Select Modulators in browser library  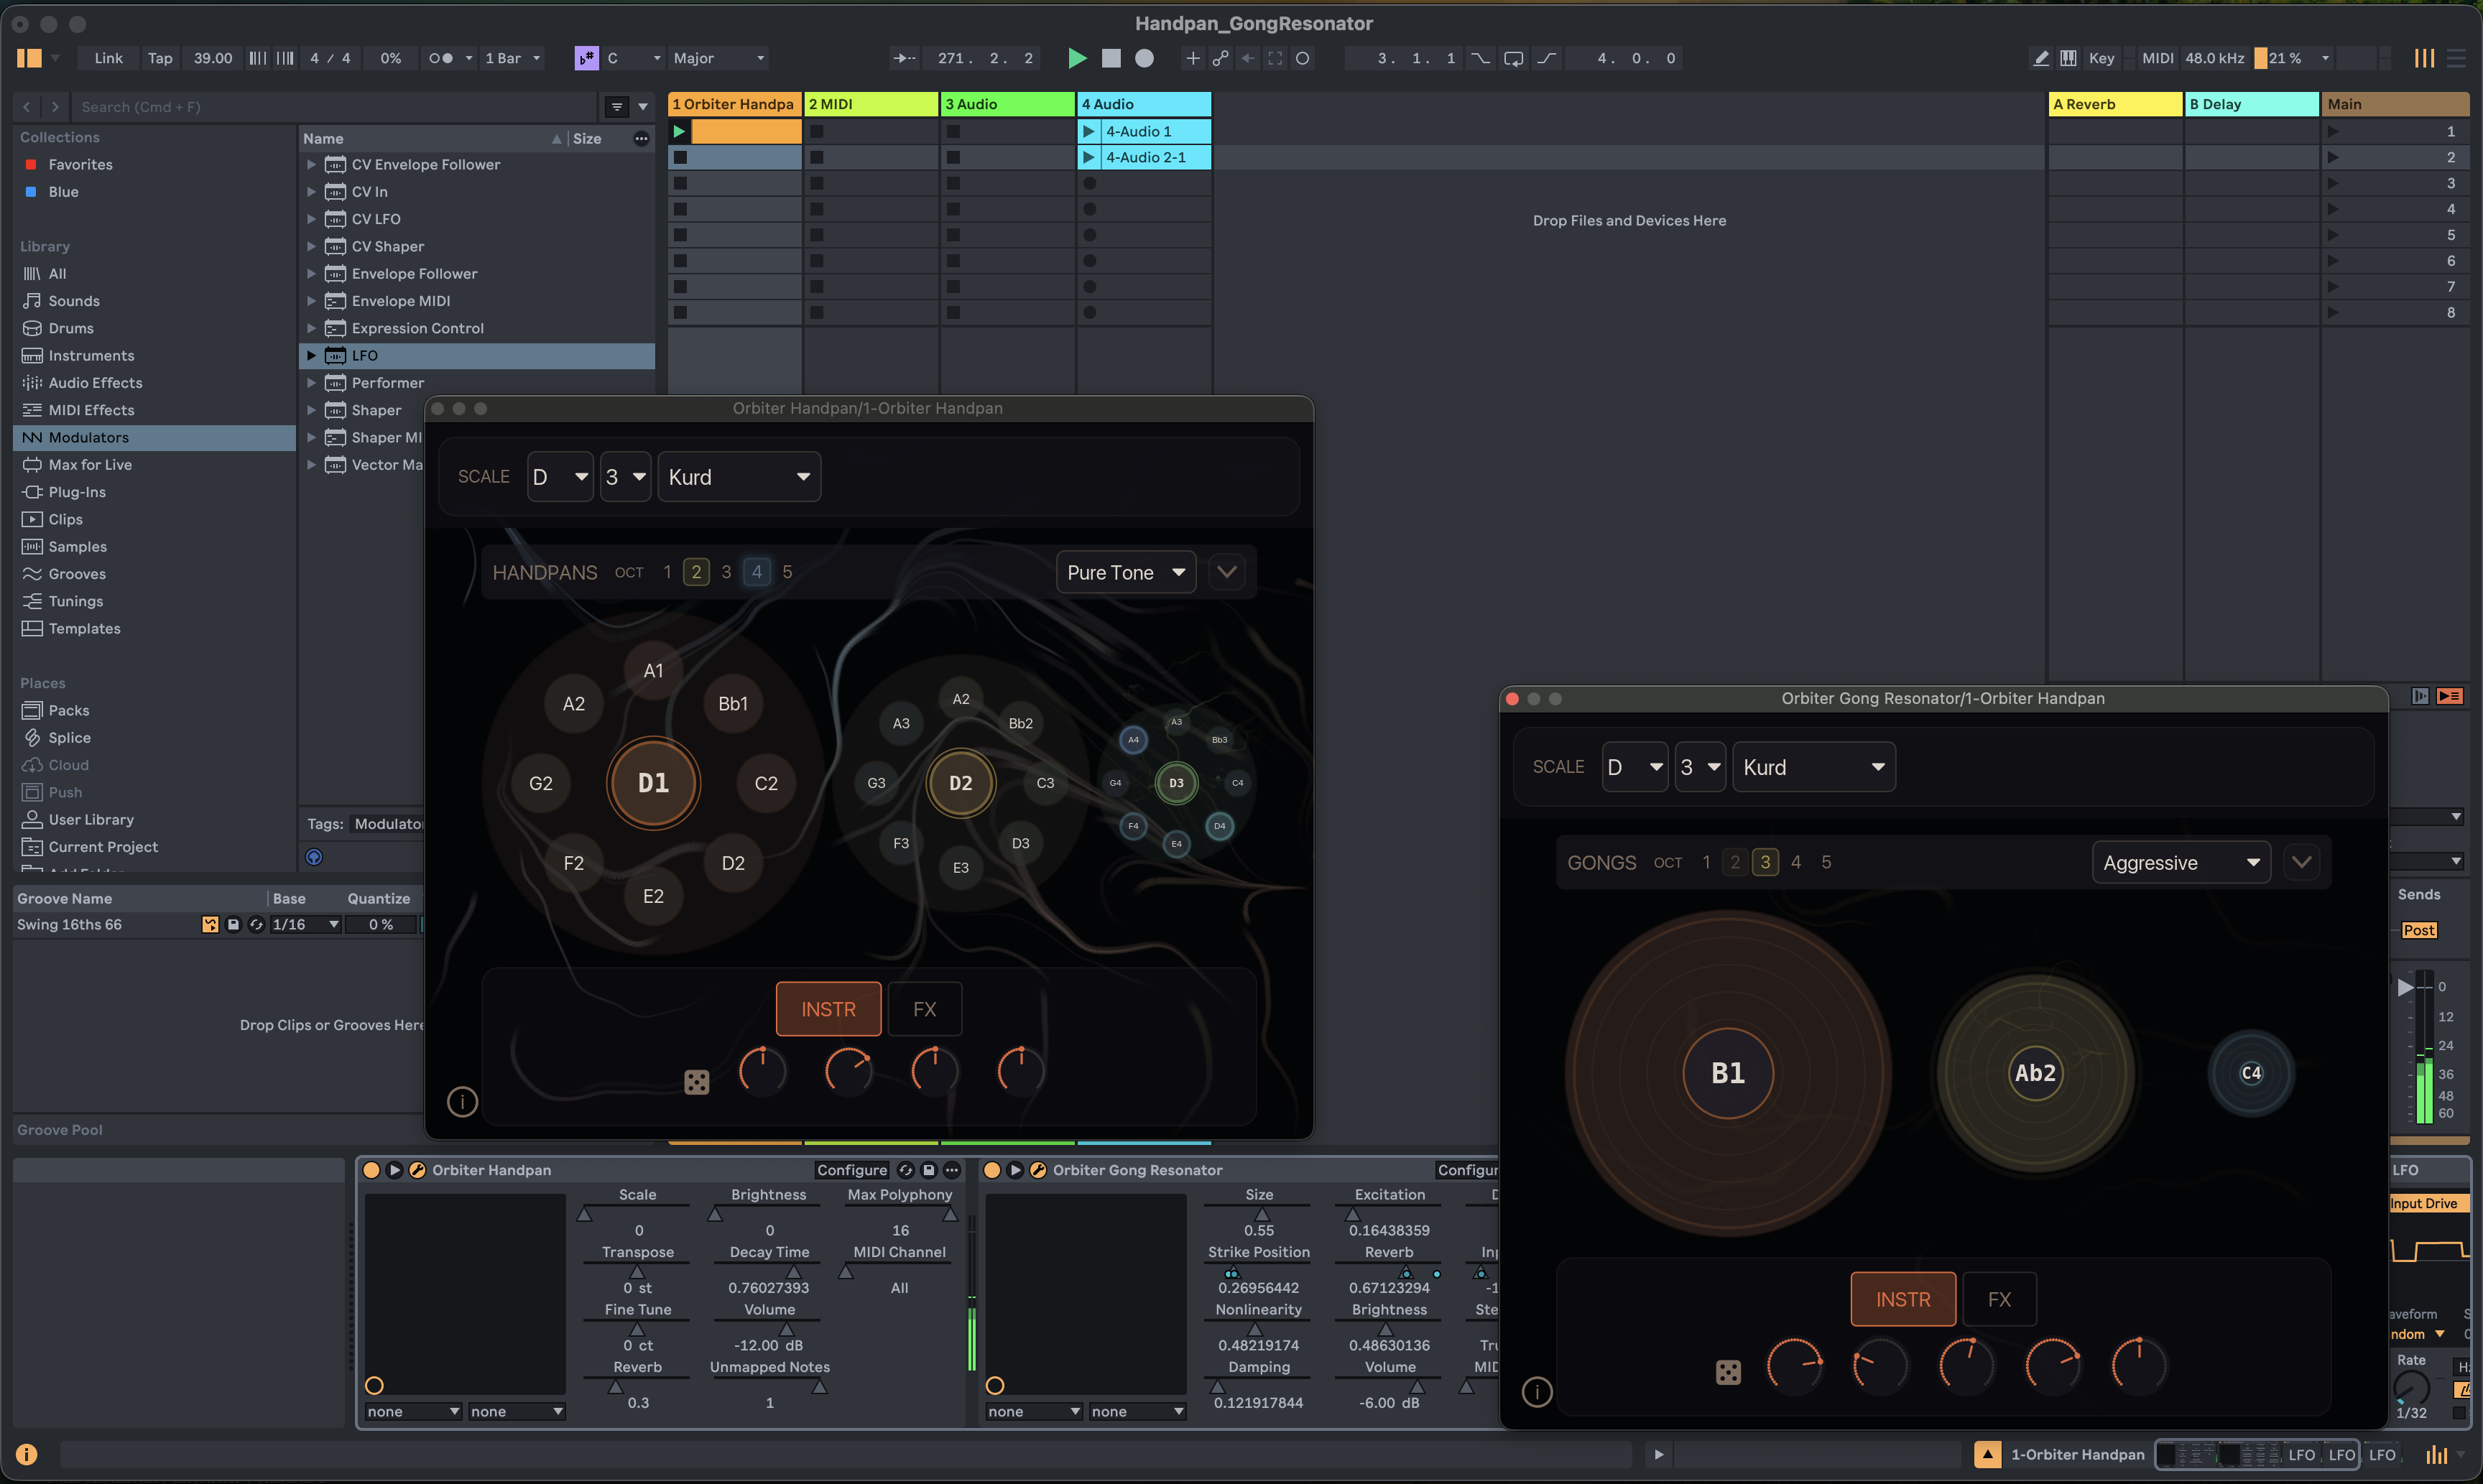tap(154, 437)
